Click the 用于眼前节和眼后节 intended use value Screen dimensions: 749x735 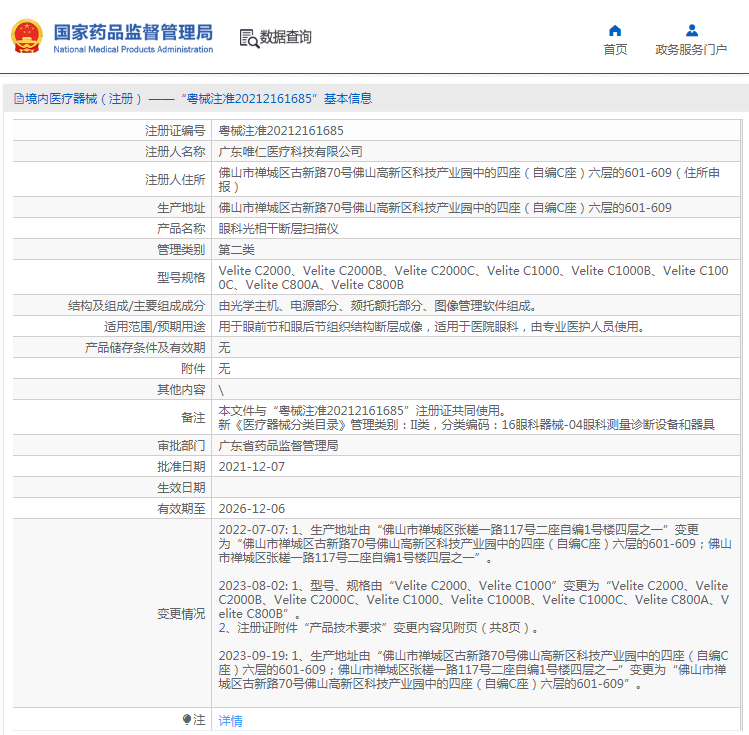432,327
